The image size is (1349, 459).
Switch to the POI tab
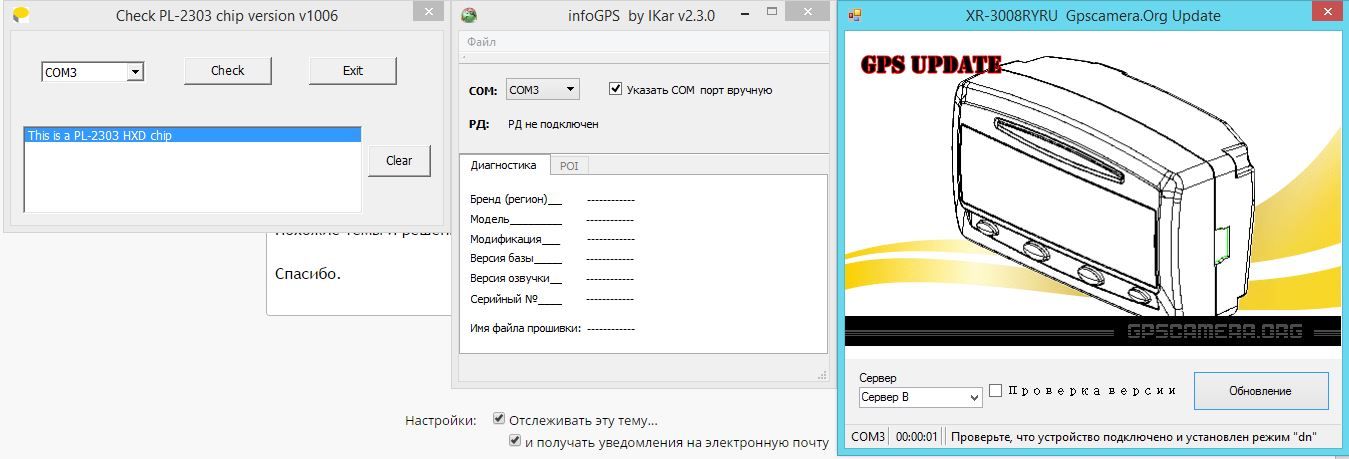point(568,166)
